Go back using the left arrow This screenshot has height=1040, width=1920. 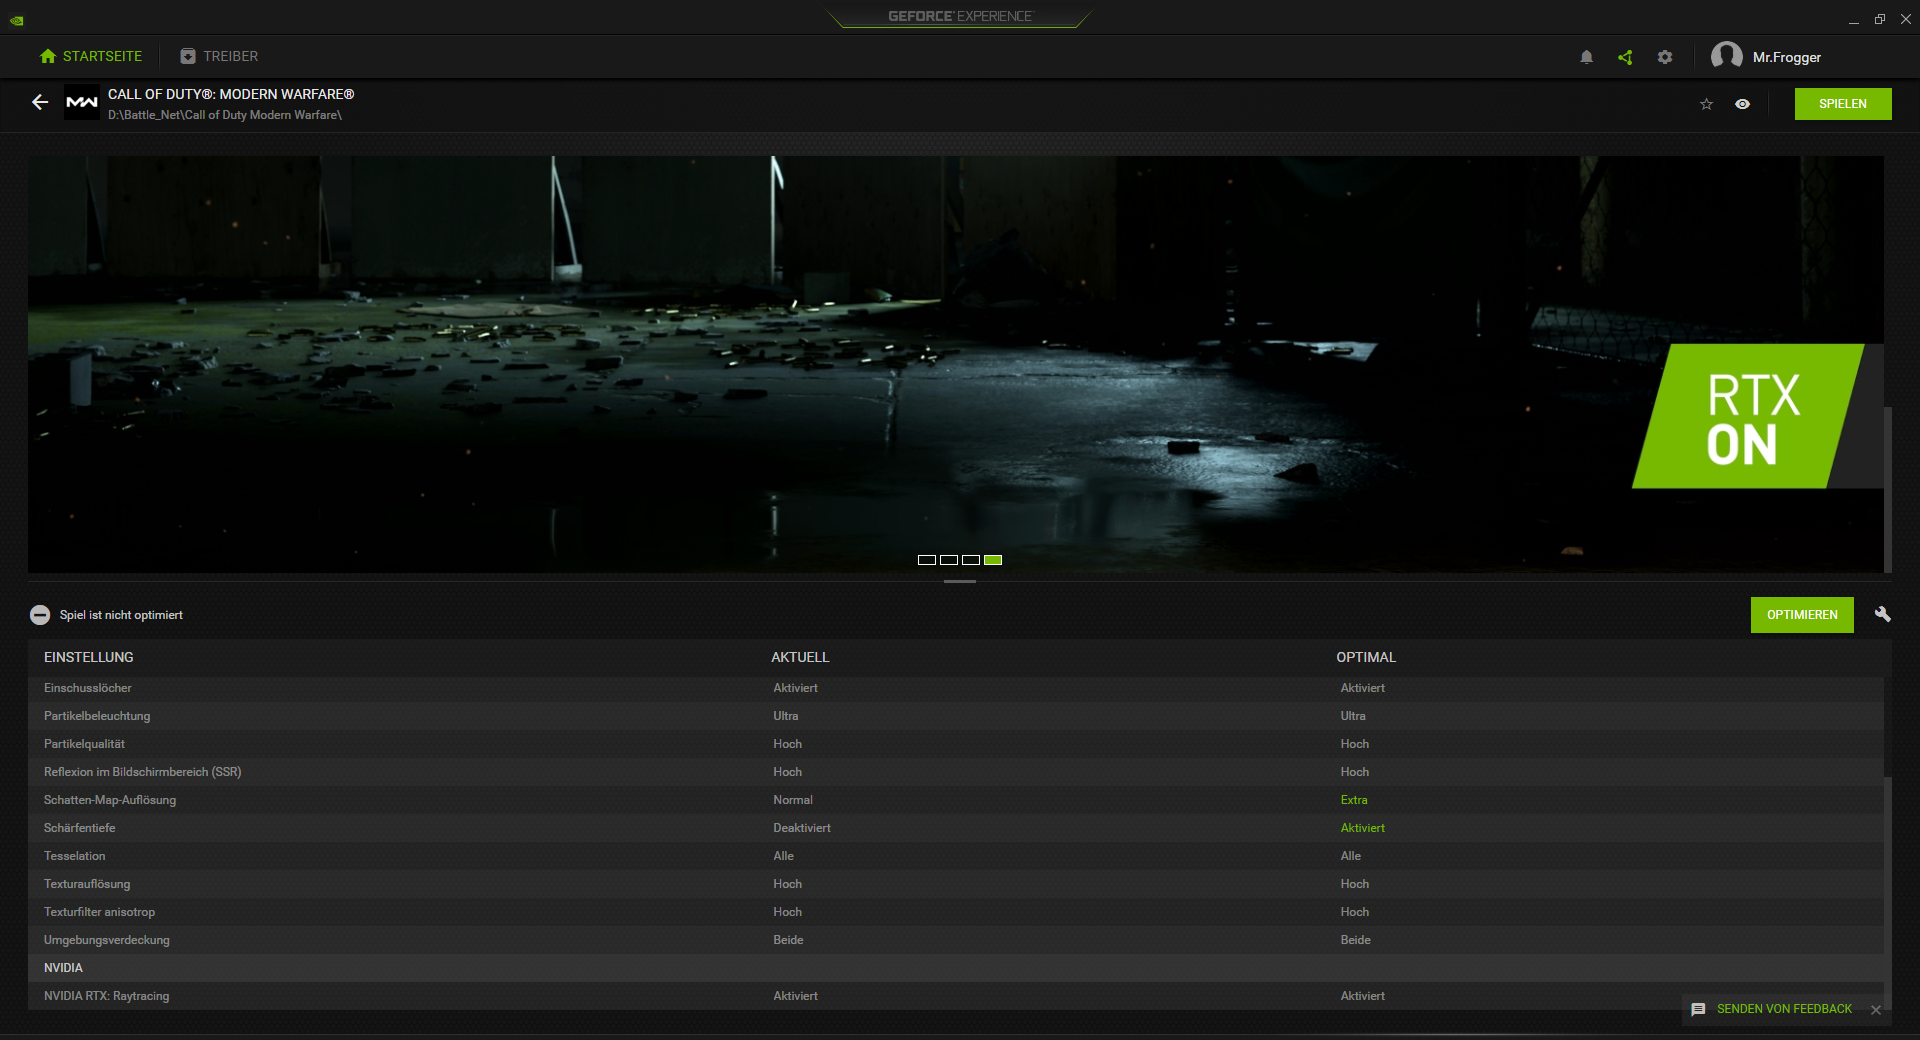[x=40, y=102]
